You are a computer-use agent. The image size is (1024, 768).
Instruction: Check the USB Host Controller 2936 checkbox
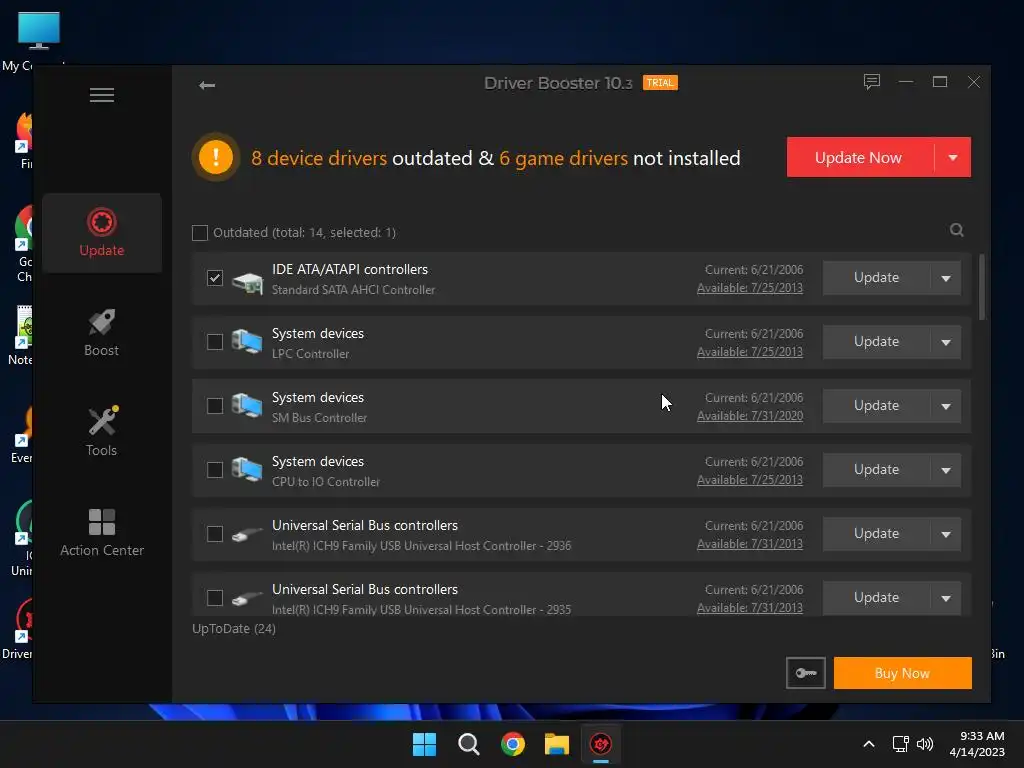215,534
